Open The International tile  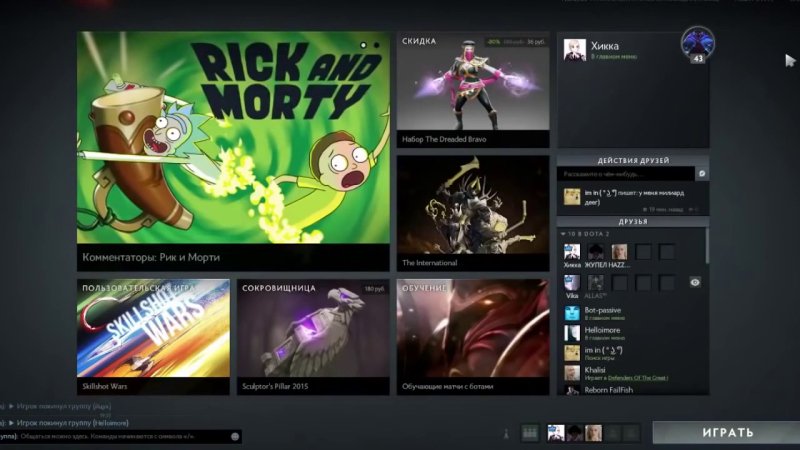[x=473, y=213]
